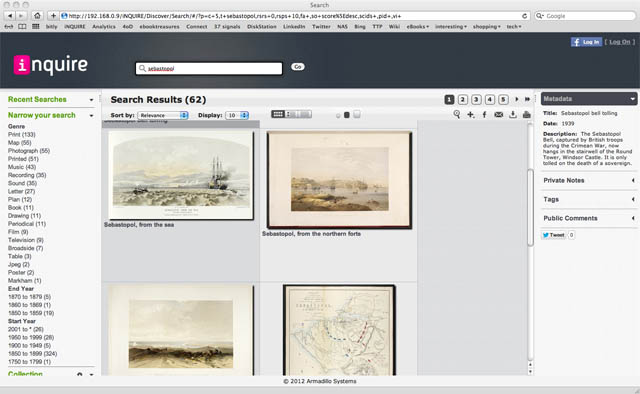Click the Facebook Log In button

pos(586,42)
